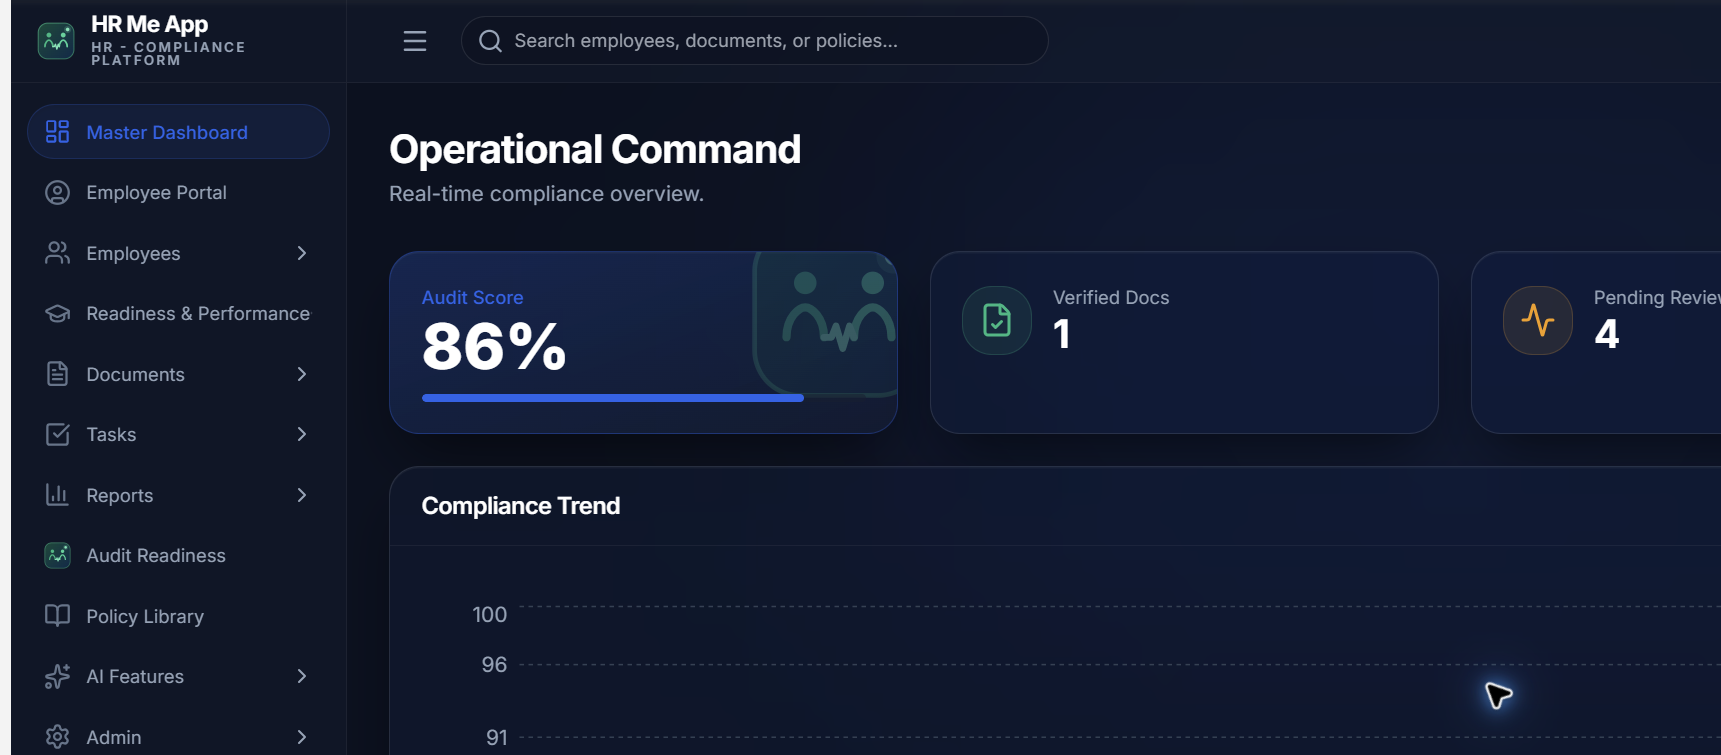
Task: Expand the Employees submenu chevron
Action: tap(302, 253)
